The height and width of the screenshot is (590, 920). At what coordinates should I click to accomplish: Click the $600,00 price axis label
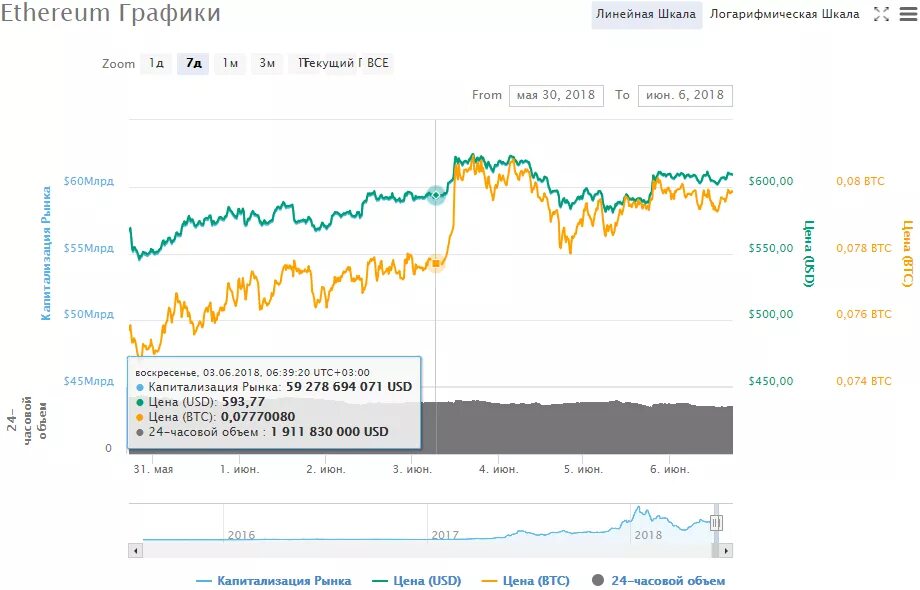[771, 181]
